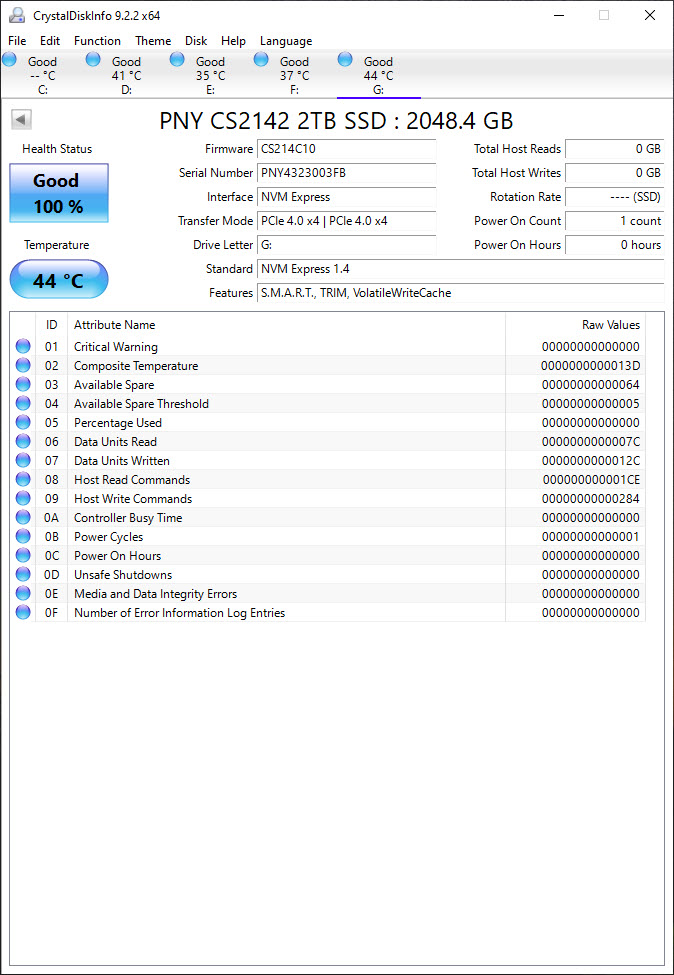Click the status orb for Power On Hours attribute
The height and width of the screenshot is (975, 674).
[23, 555]
